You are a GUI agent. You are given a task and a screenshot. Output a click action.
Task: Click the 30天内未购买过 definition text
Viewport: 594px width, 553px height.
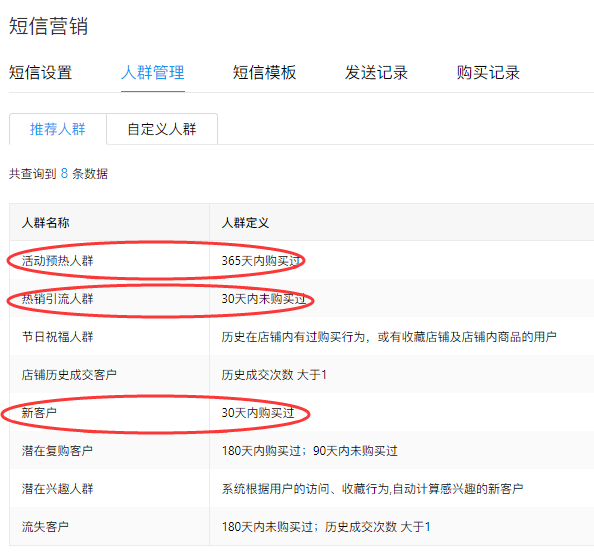point(264,298)
